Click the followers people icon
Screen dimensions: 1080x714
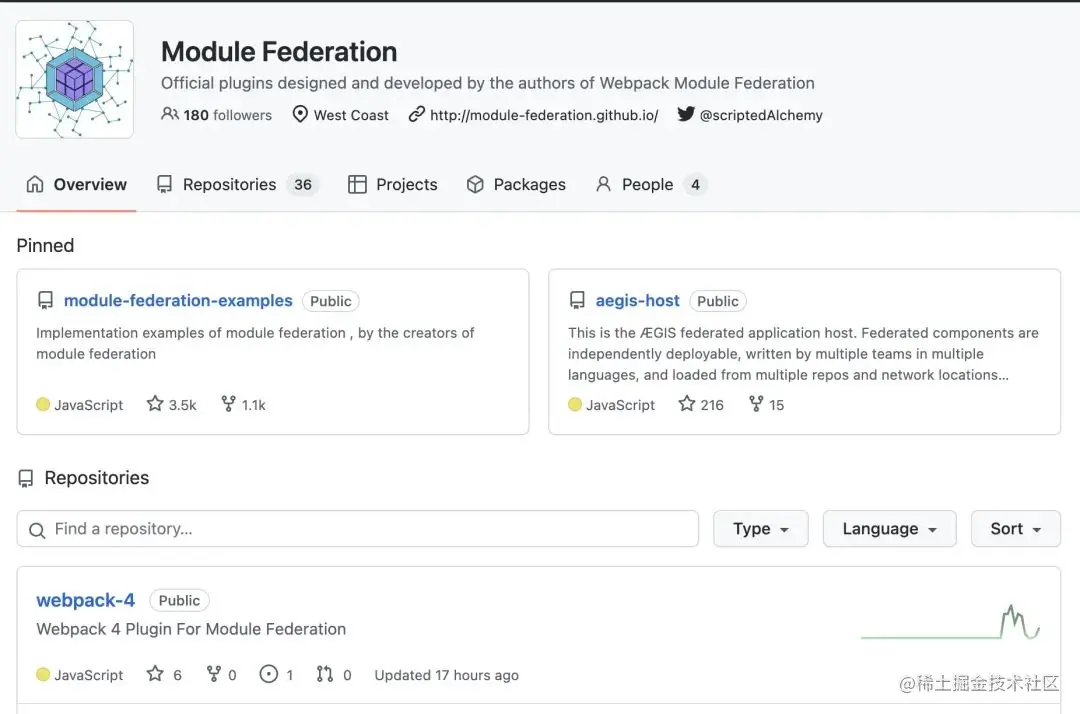pos(170,115)
